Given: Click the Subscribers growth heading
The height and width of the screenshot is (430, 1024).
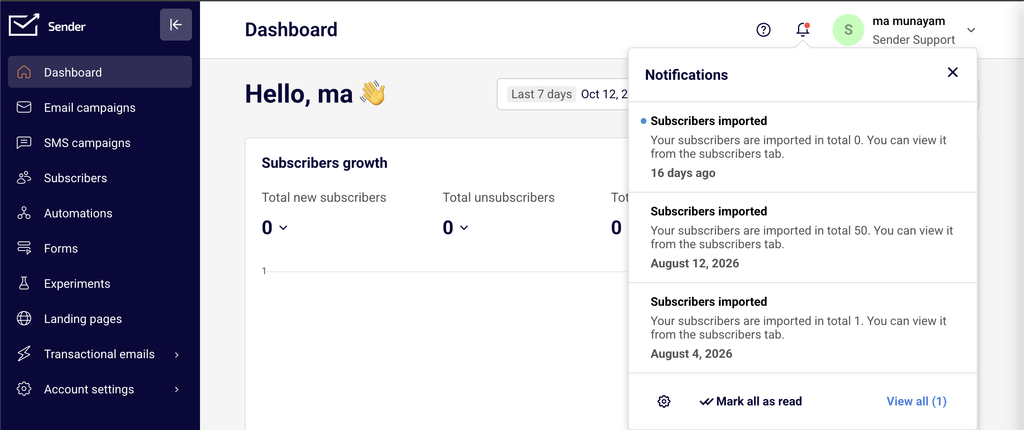Looking at the screenshot, I should (x=325, y=163).
